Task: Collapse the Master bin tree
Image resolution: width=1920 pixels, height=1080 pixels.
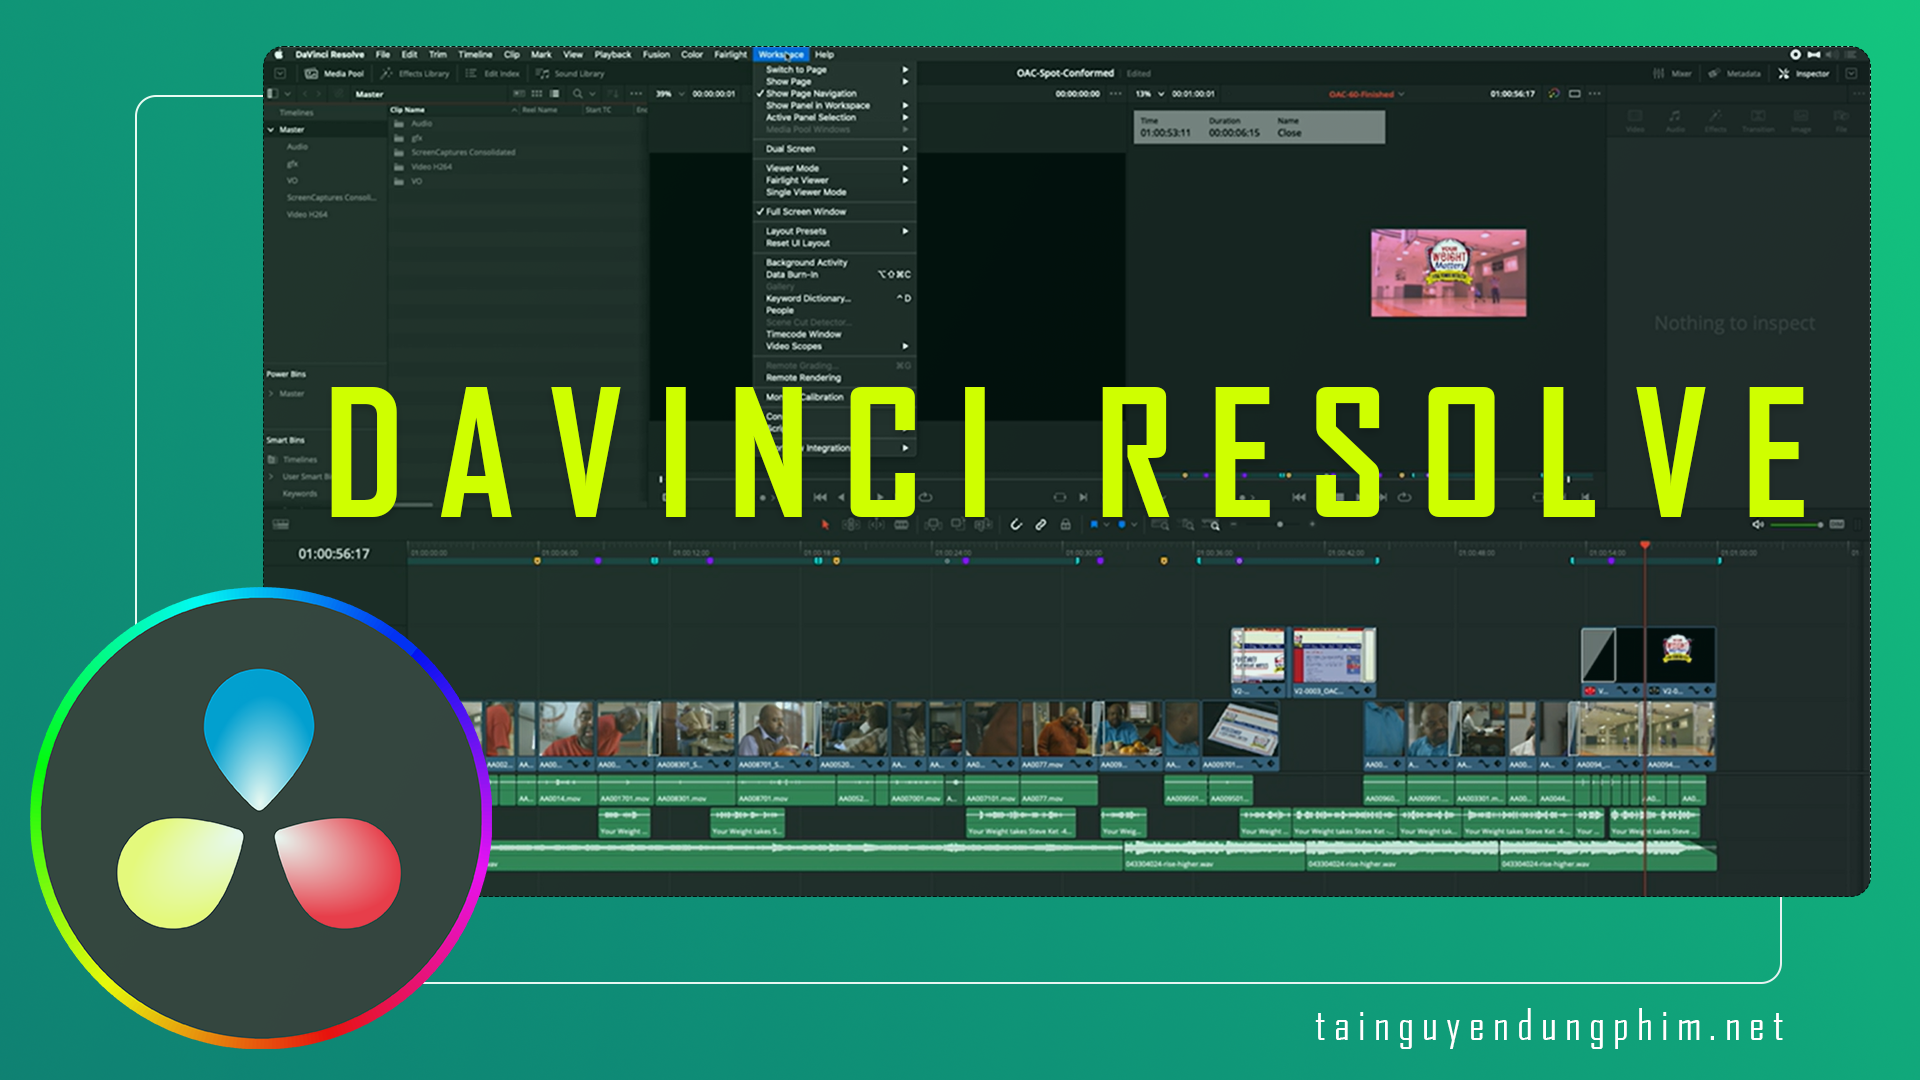Action: pyautogui.click(x=271, y=130)
